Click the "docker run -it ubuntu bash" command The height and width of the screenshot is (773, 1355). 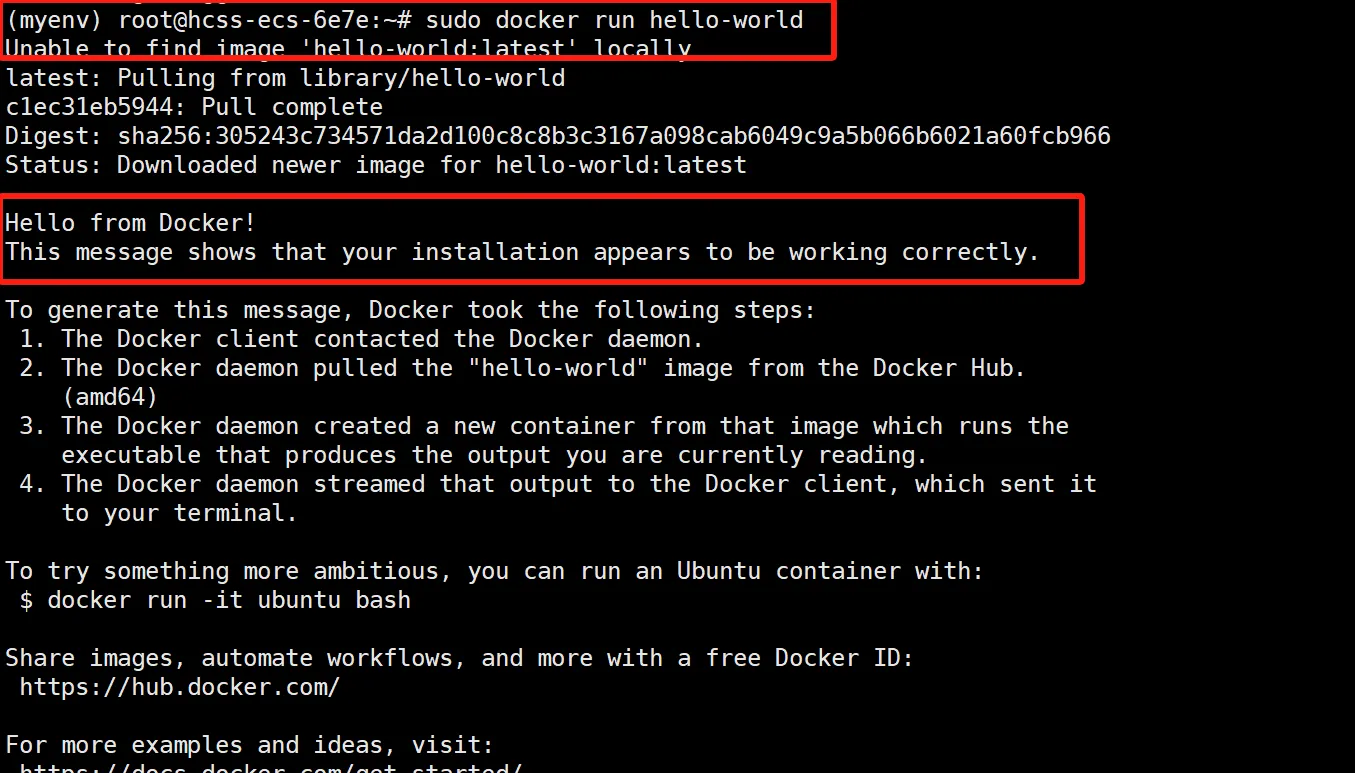coord(229,600)
